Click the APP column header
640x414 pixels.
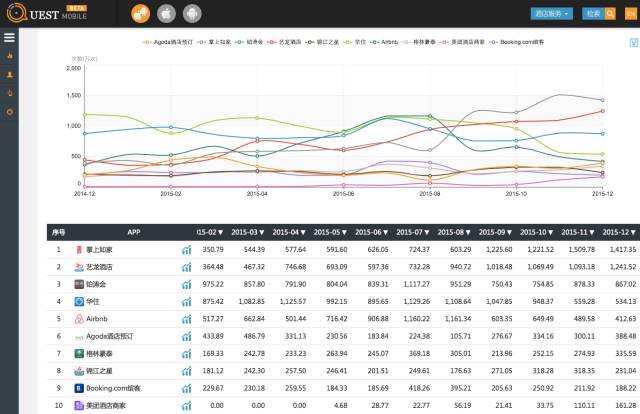tap(133, 232)
